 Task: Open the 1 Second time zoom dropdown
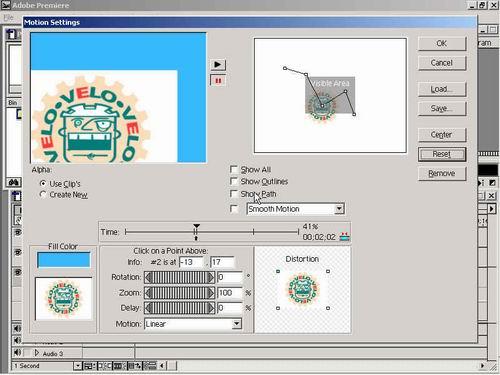(x=77, y=366)
